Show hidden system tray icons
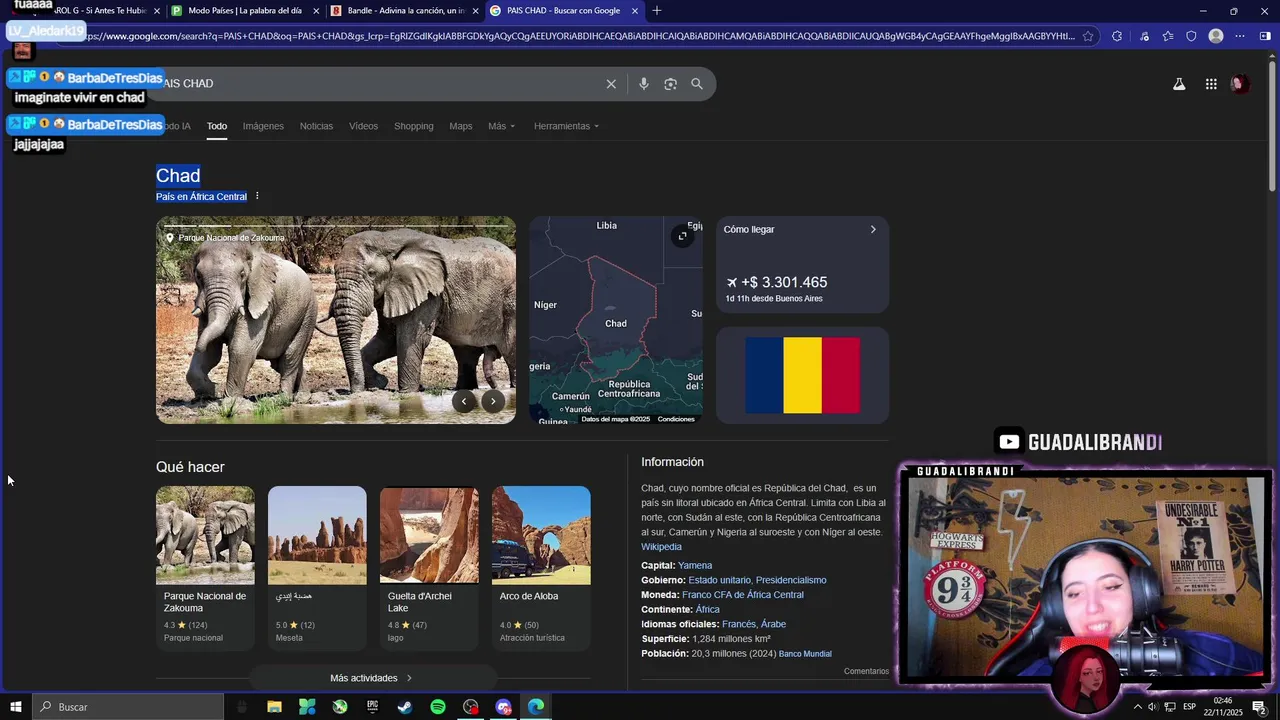 [1137, 707]
